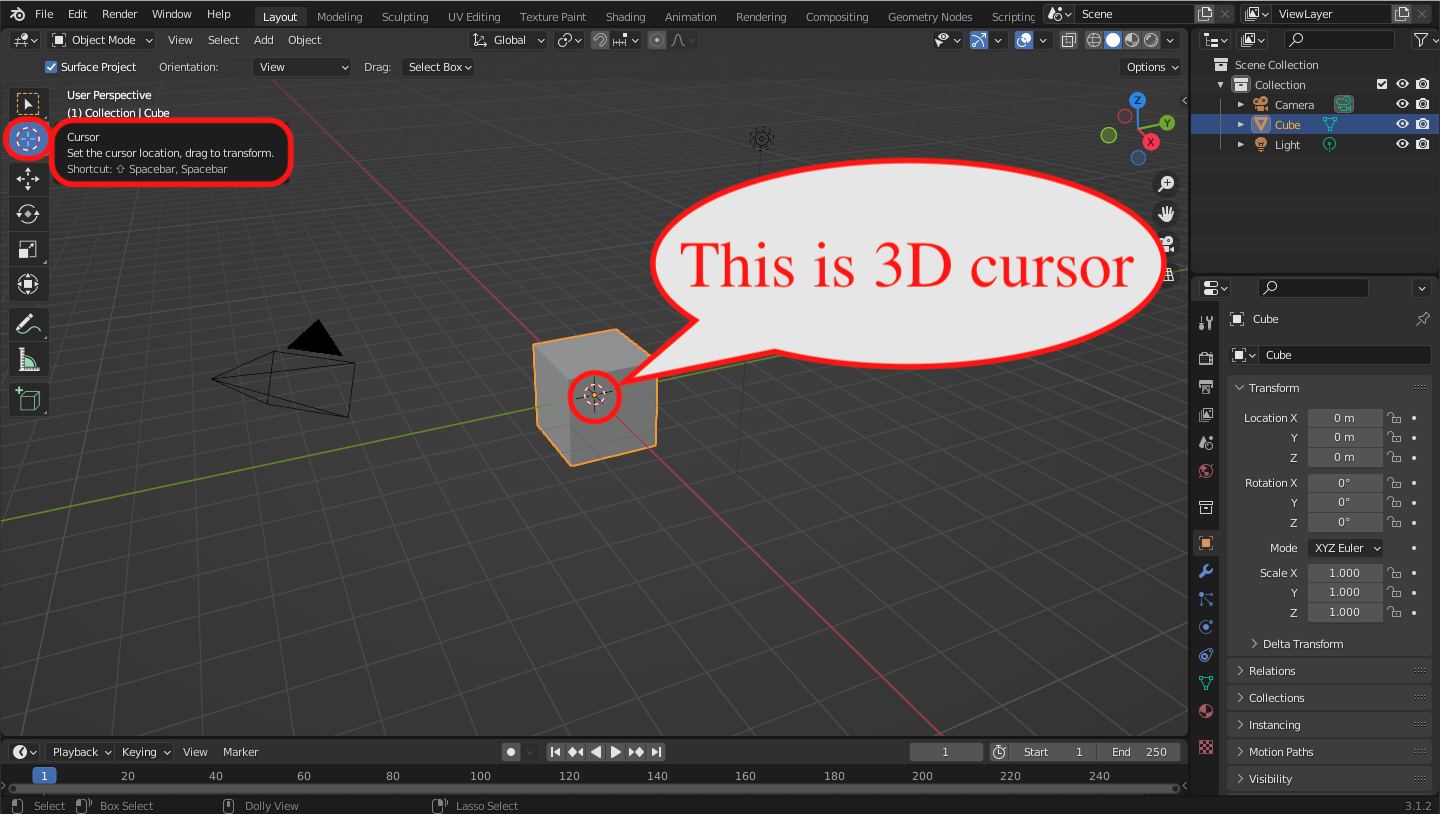
Task: Open XYZ Euler rotation mode dropdown
Action: coord(1346,548)
